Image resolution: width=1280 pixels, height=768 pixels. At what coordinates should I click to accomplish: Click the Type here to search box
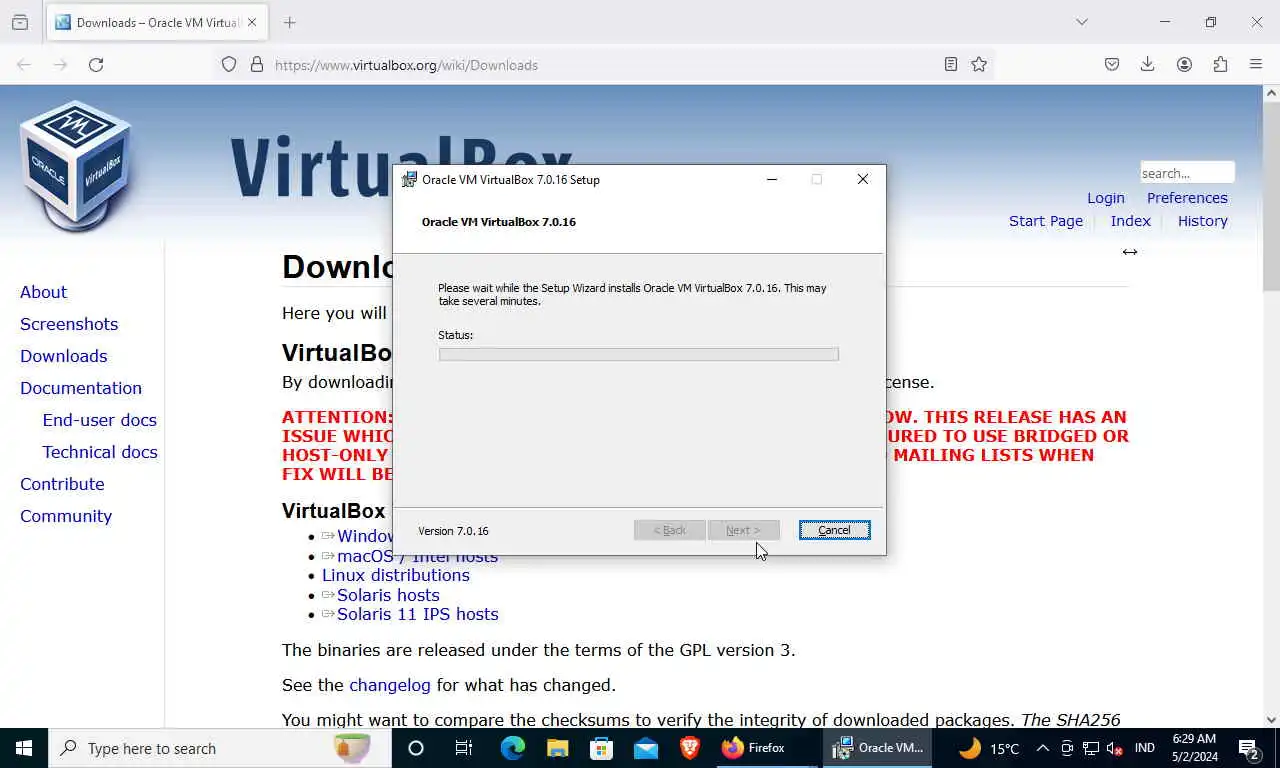click(219, 748)
